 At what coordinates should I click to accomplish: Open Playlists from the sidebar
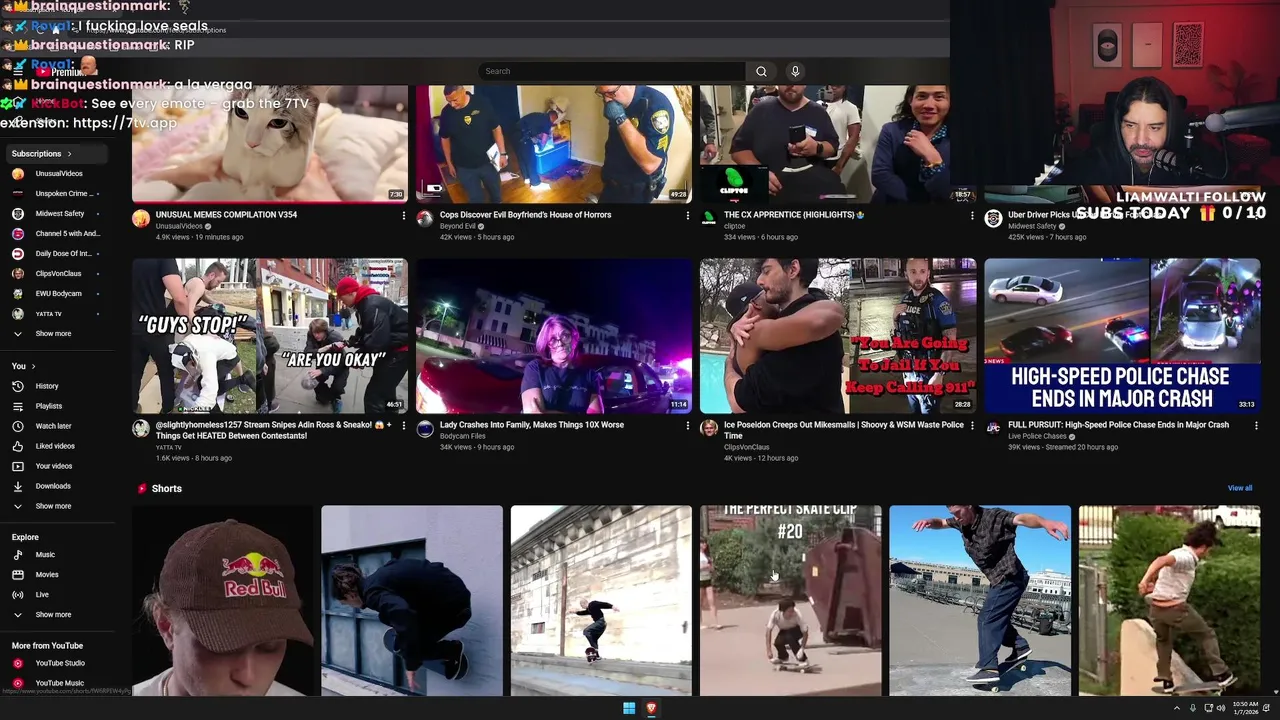[x=48, y=406]
